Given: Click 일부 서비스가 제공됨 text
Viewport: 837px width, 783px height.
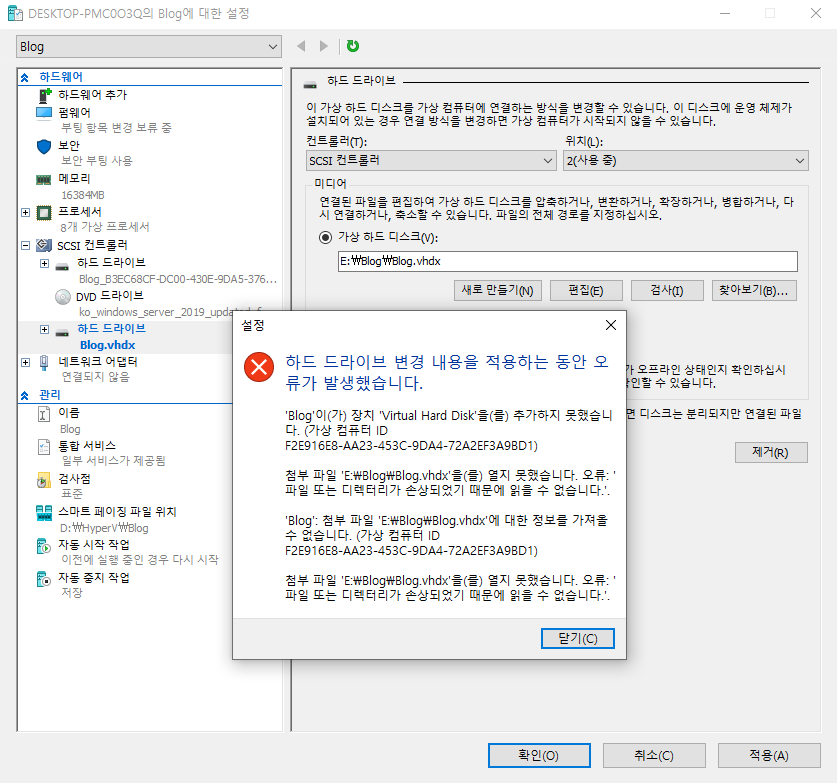Looking at the screenshot, I should (113, 461).
